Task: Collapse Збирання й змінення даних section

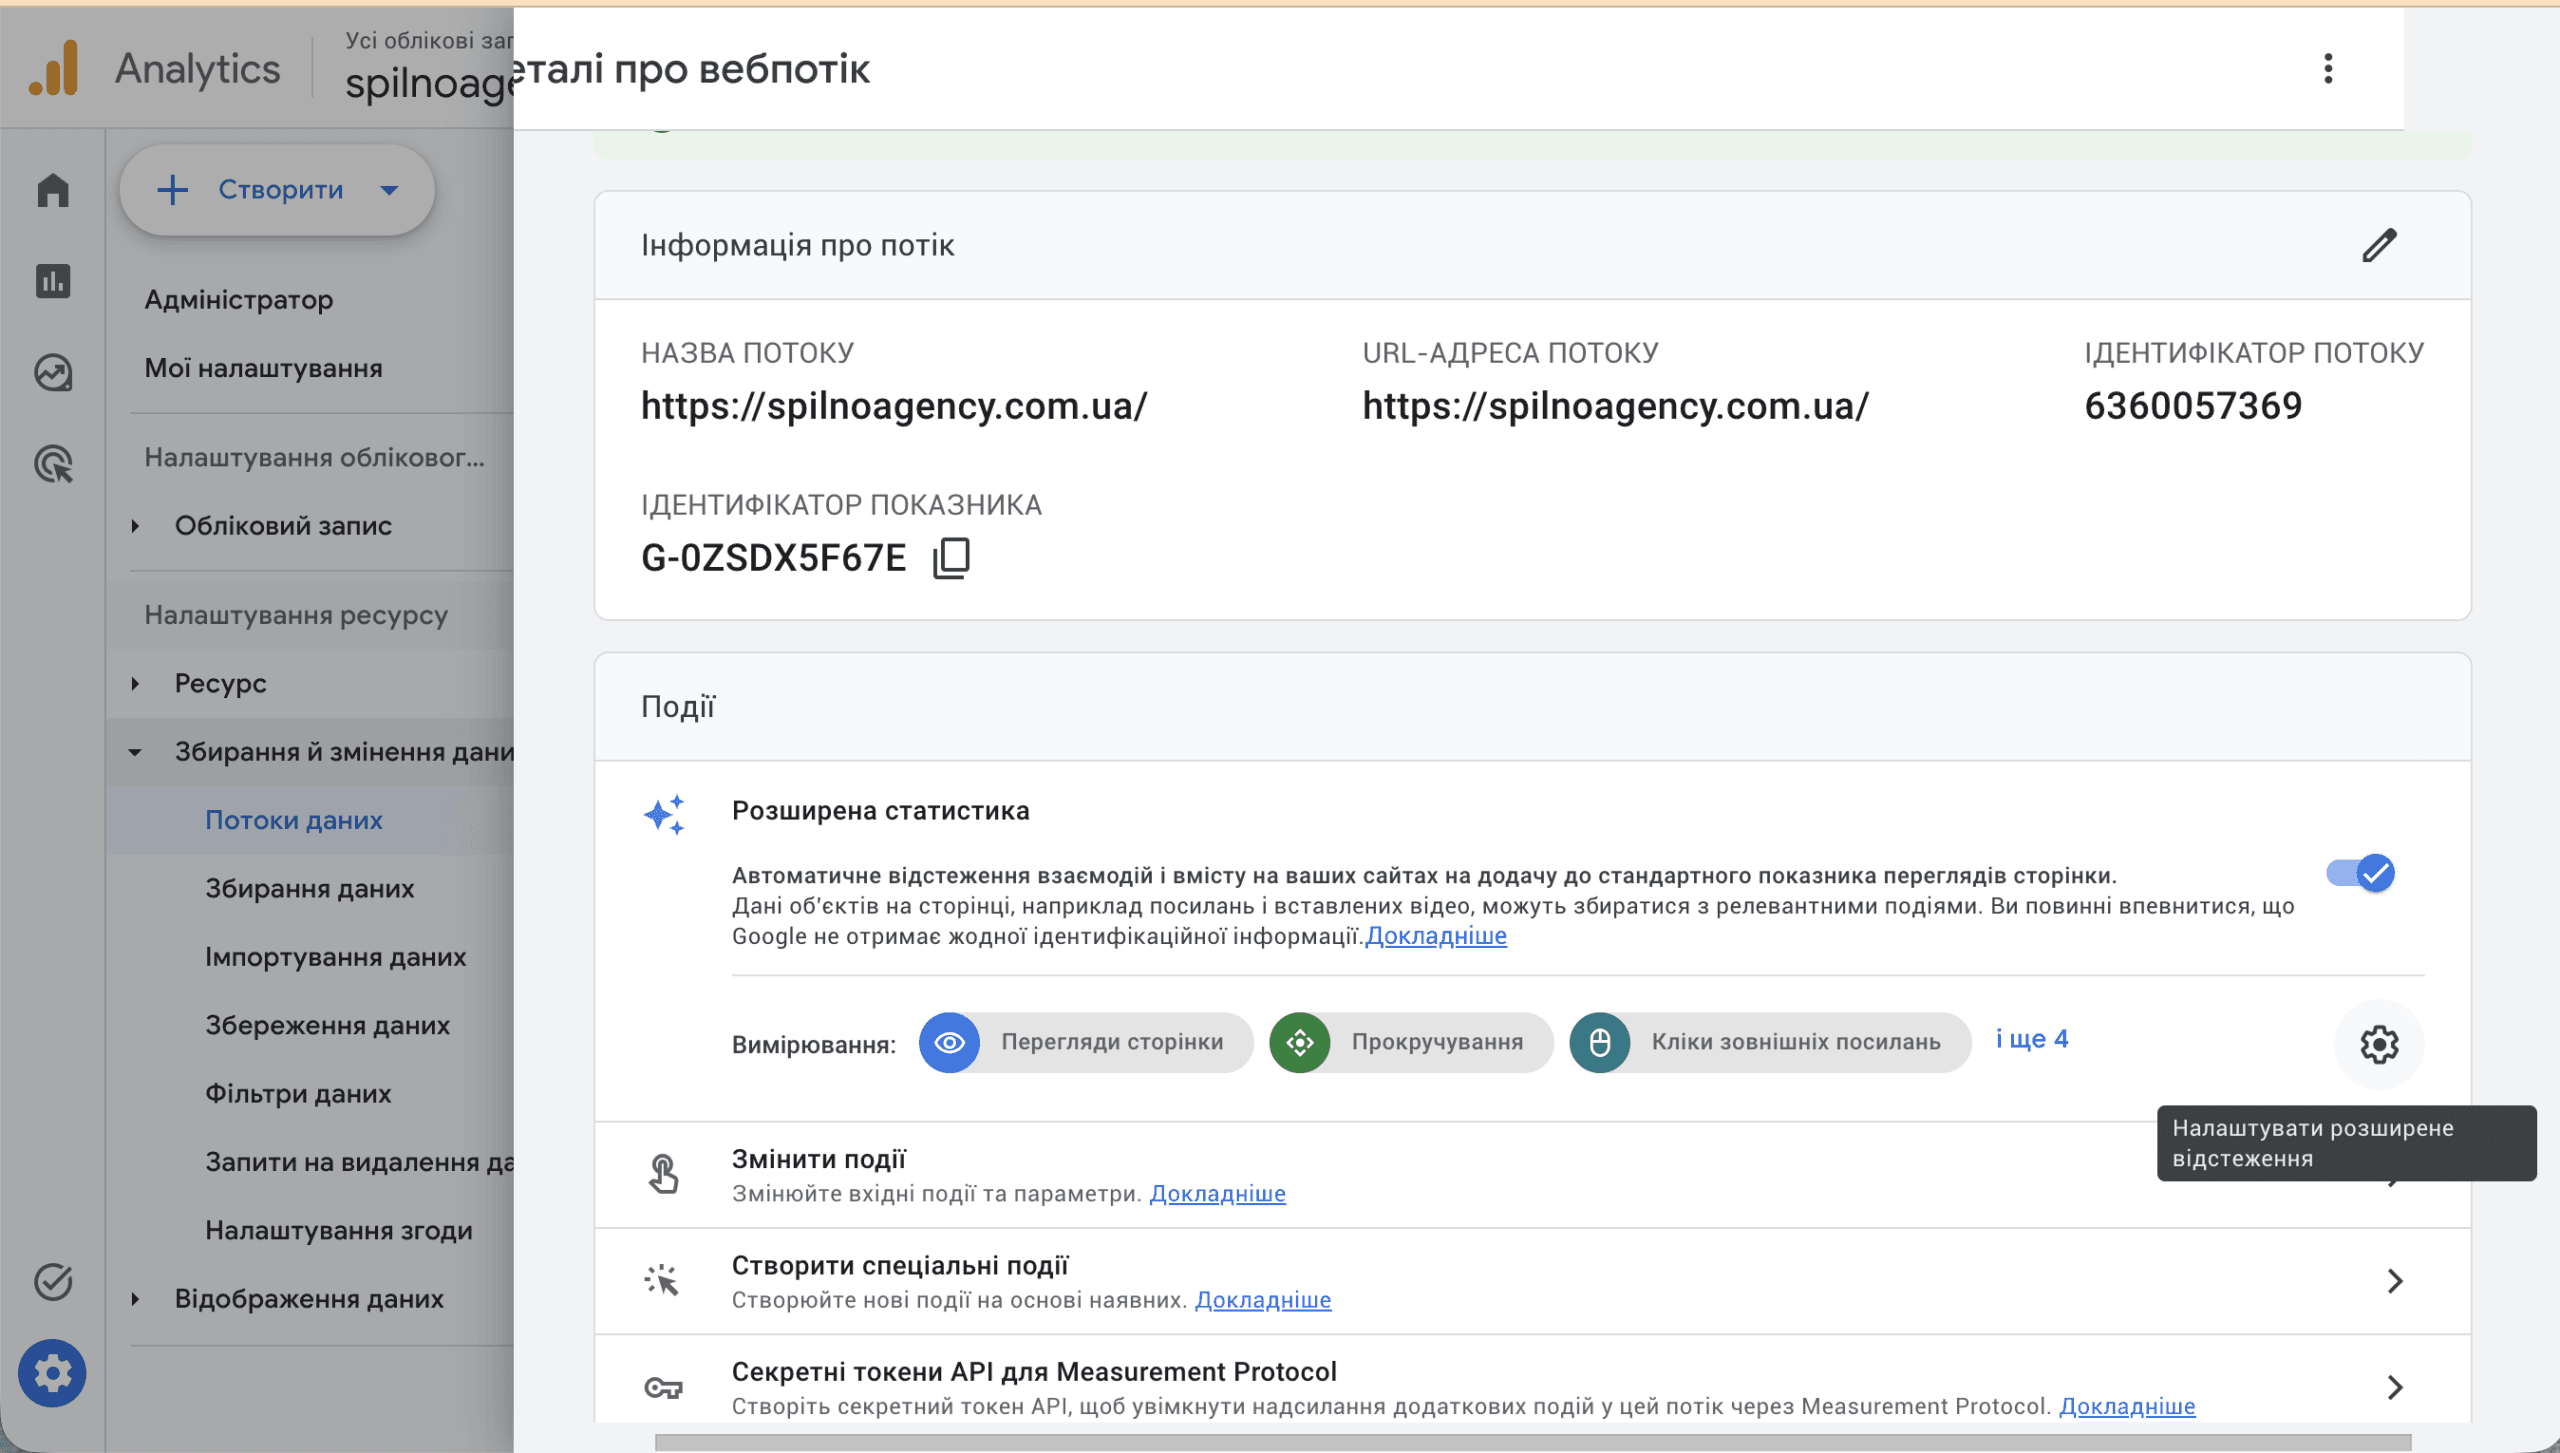Action: pyautogui.click(x=135, y=752)
